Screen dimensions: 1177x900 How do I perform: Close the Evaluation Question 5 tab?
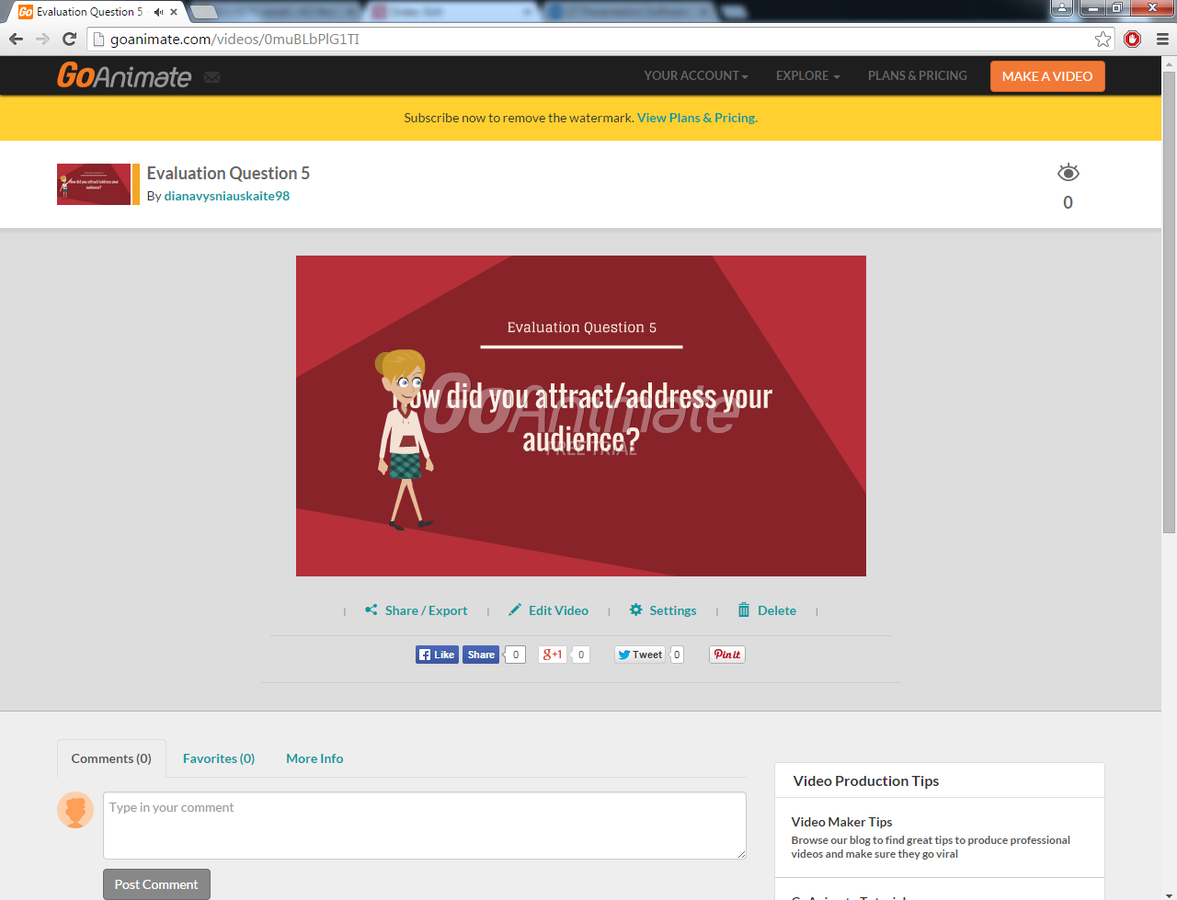tap(174, 12)
